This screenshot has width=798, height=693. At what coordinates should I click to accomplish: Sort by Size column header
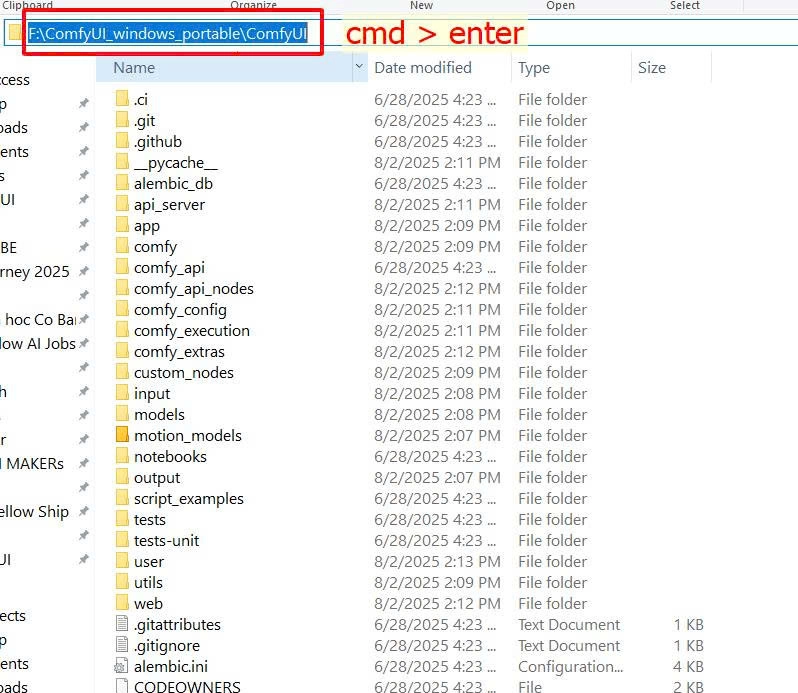click(652, 68)
